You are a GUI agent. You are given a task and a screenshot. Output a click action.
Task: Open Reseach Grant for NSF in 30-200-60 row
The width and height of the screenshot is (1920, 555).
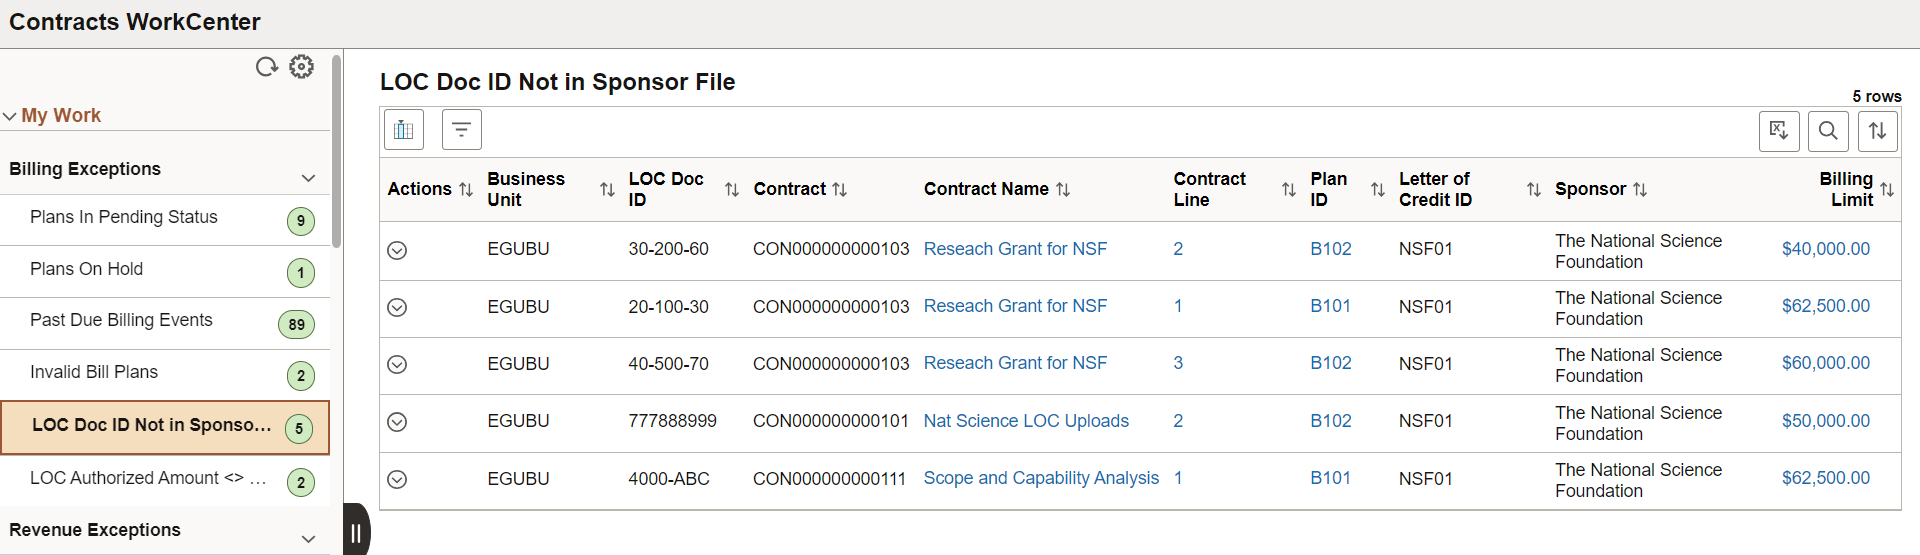point(1015,249)
